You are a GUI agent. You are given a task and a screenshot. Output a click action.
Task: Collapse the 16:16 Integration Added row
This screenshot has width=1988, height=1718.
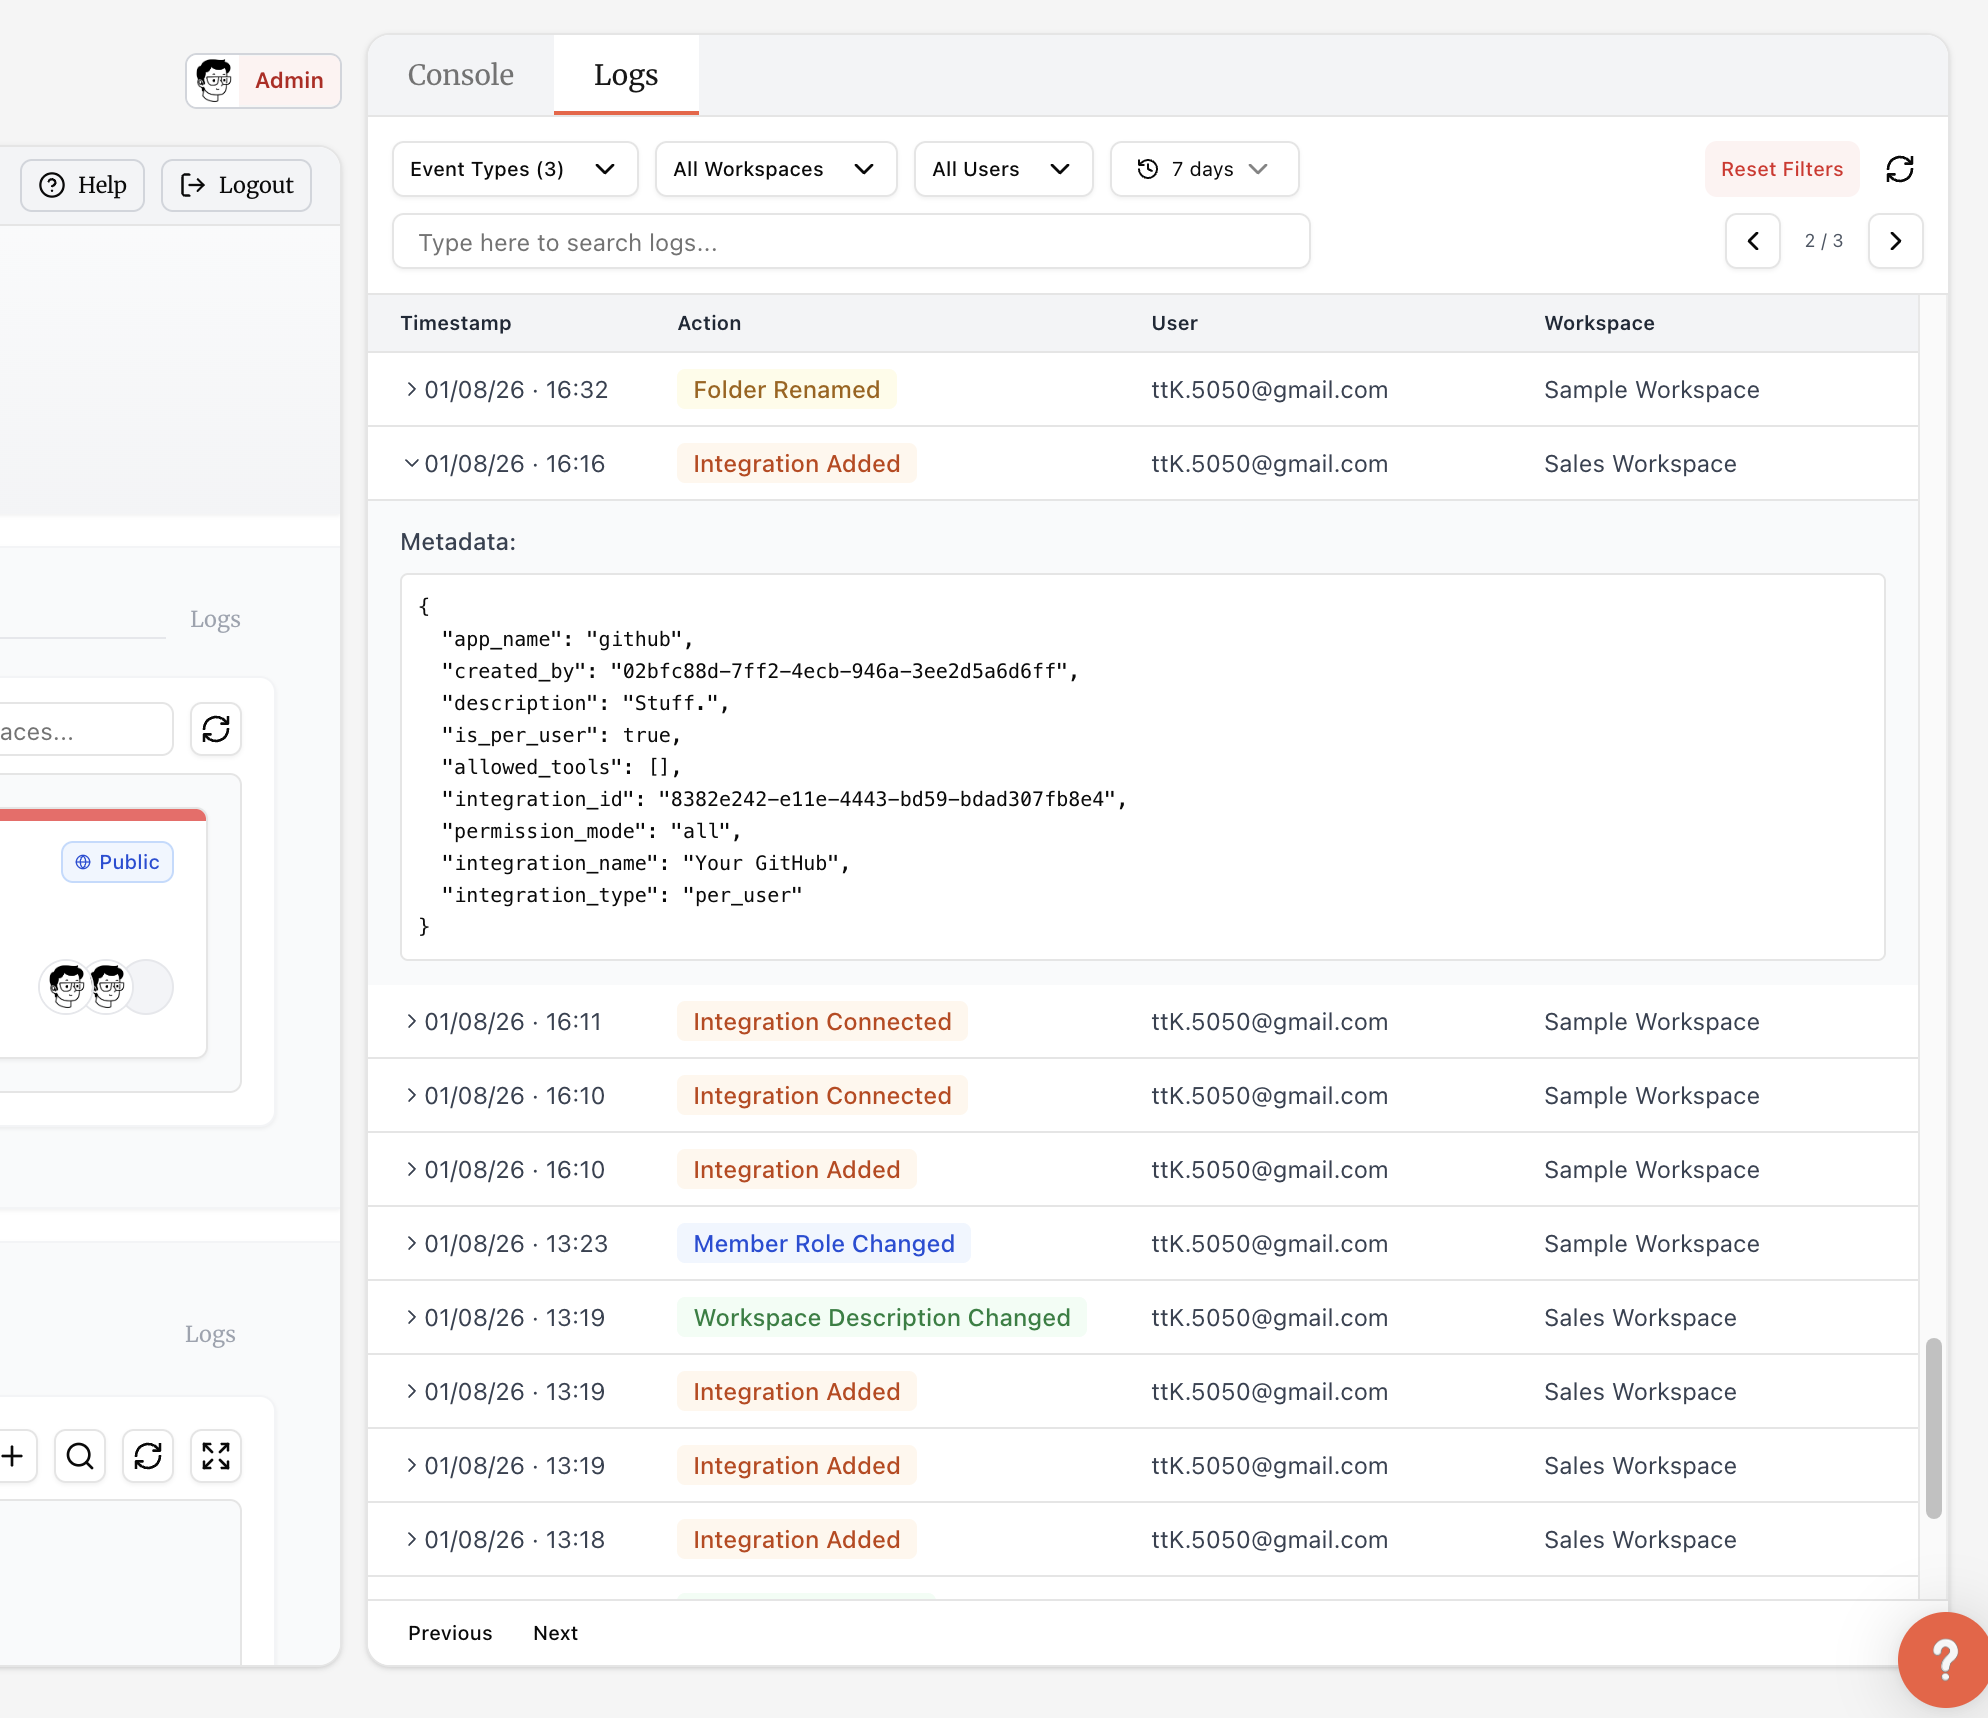coord(411,463)
